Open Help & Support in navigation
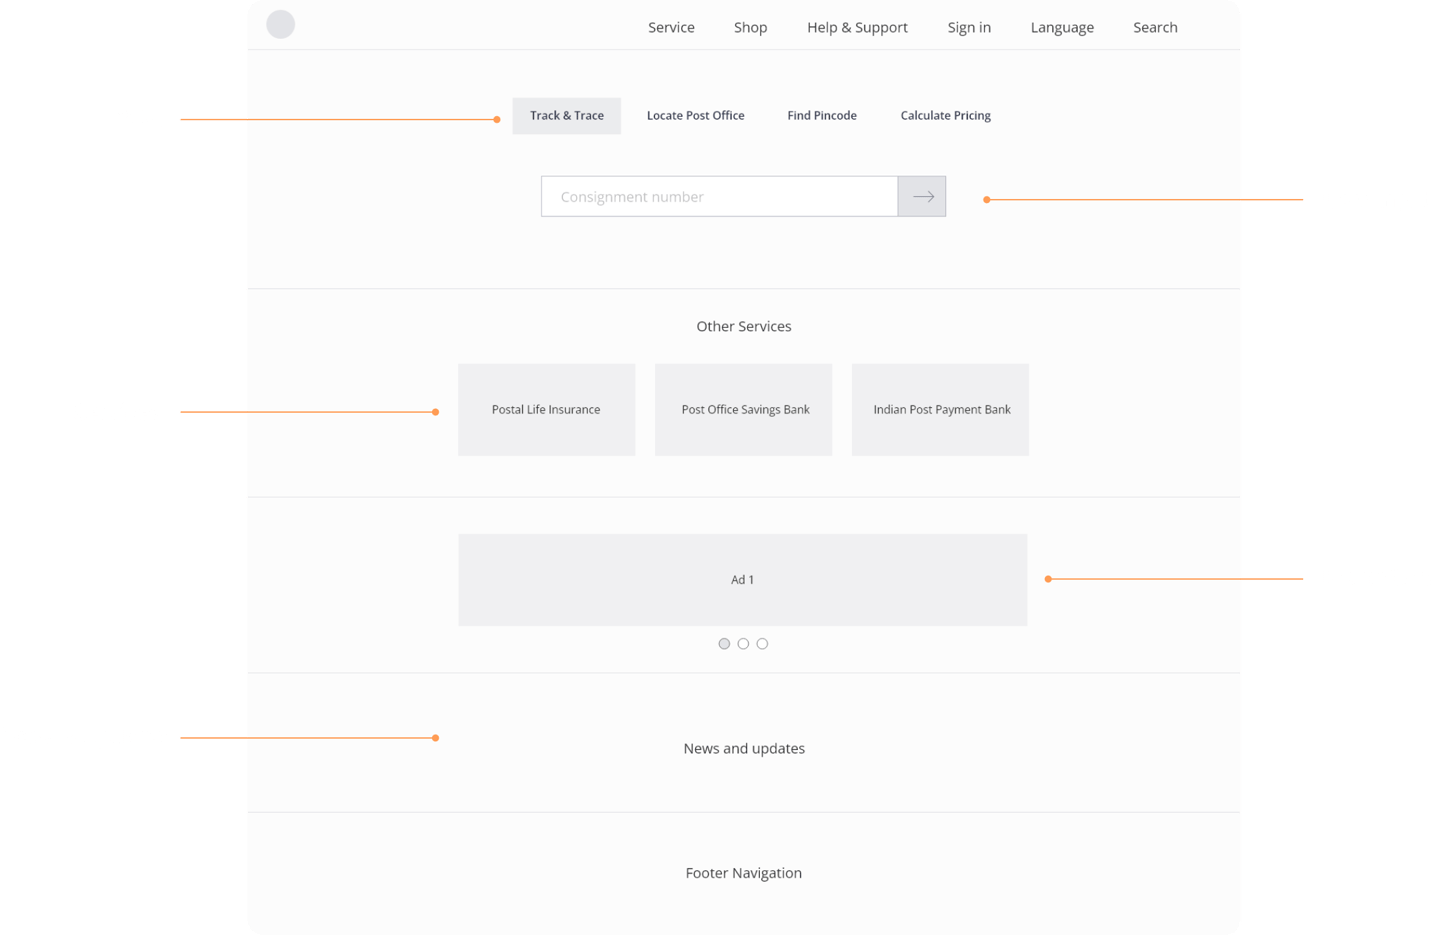The height and width of the screenshot is (935, 1440). click(857, 27)
